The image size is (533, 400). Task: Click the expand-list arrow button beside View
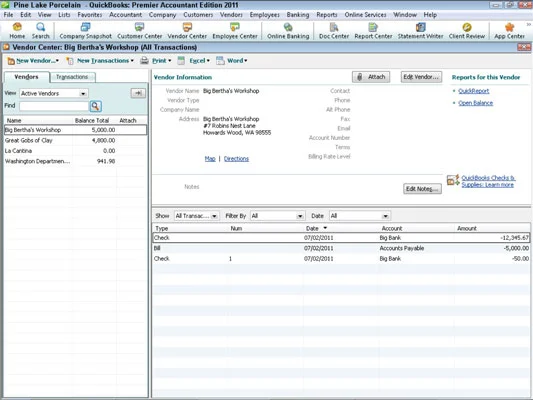(138, 93)
